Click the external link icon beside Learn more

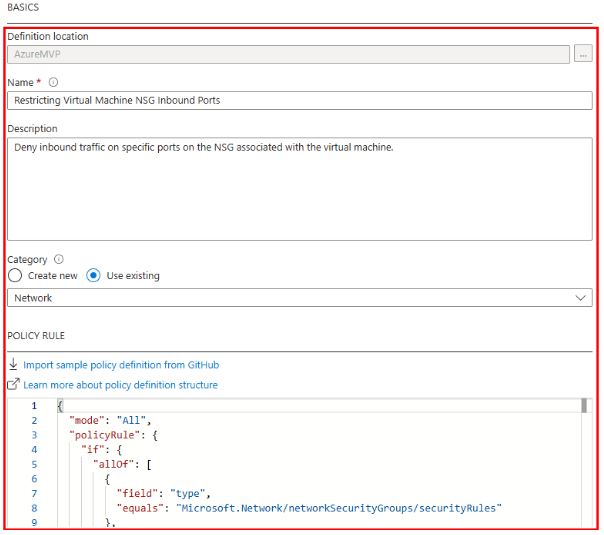(x=13, y=384)
